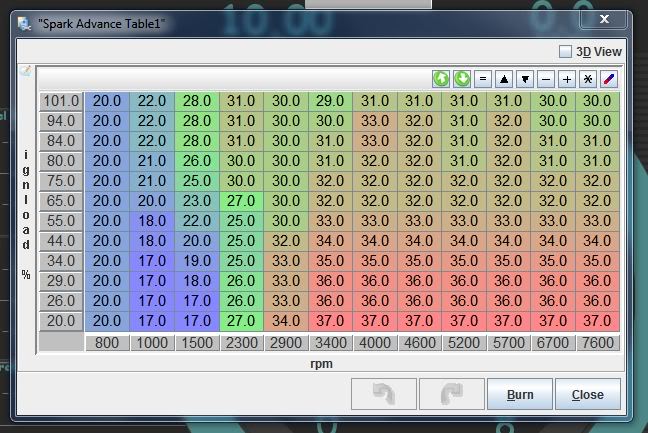Click the undo arrow button
This screenshot has height=433, width=648.
(384, 394)
